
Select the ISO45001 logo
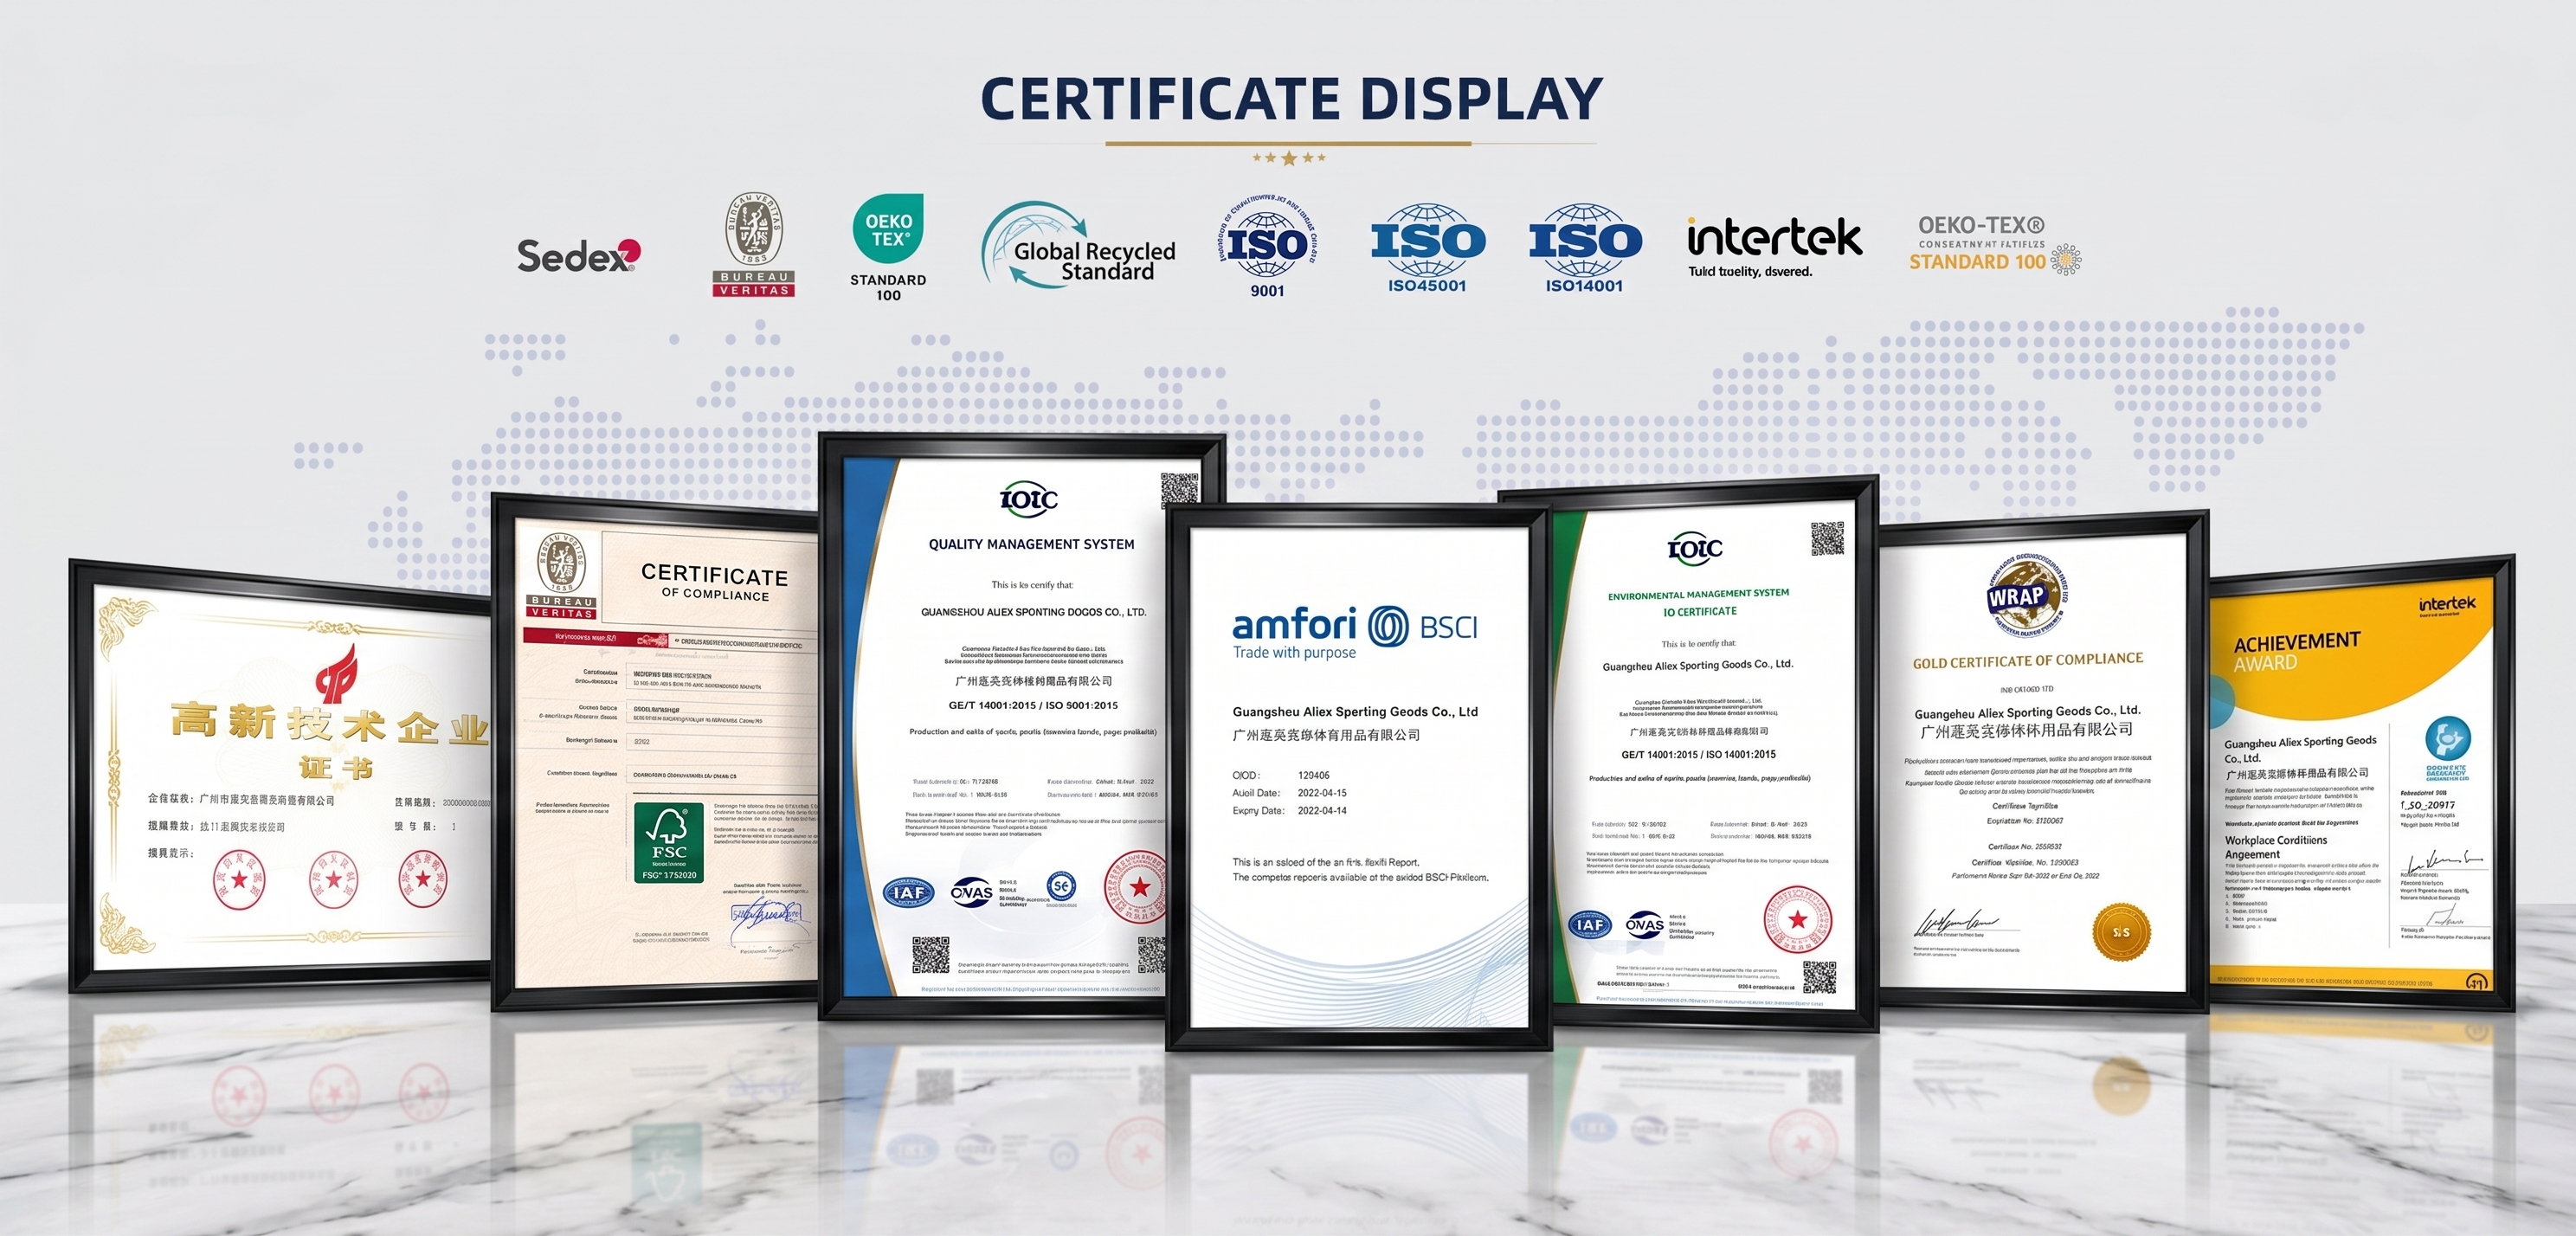tap(1427, 248)
